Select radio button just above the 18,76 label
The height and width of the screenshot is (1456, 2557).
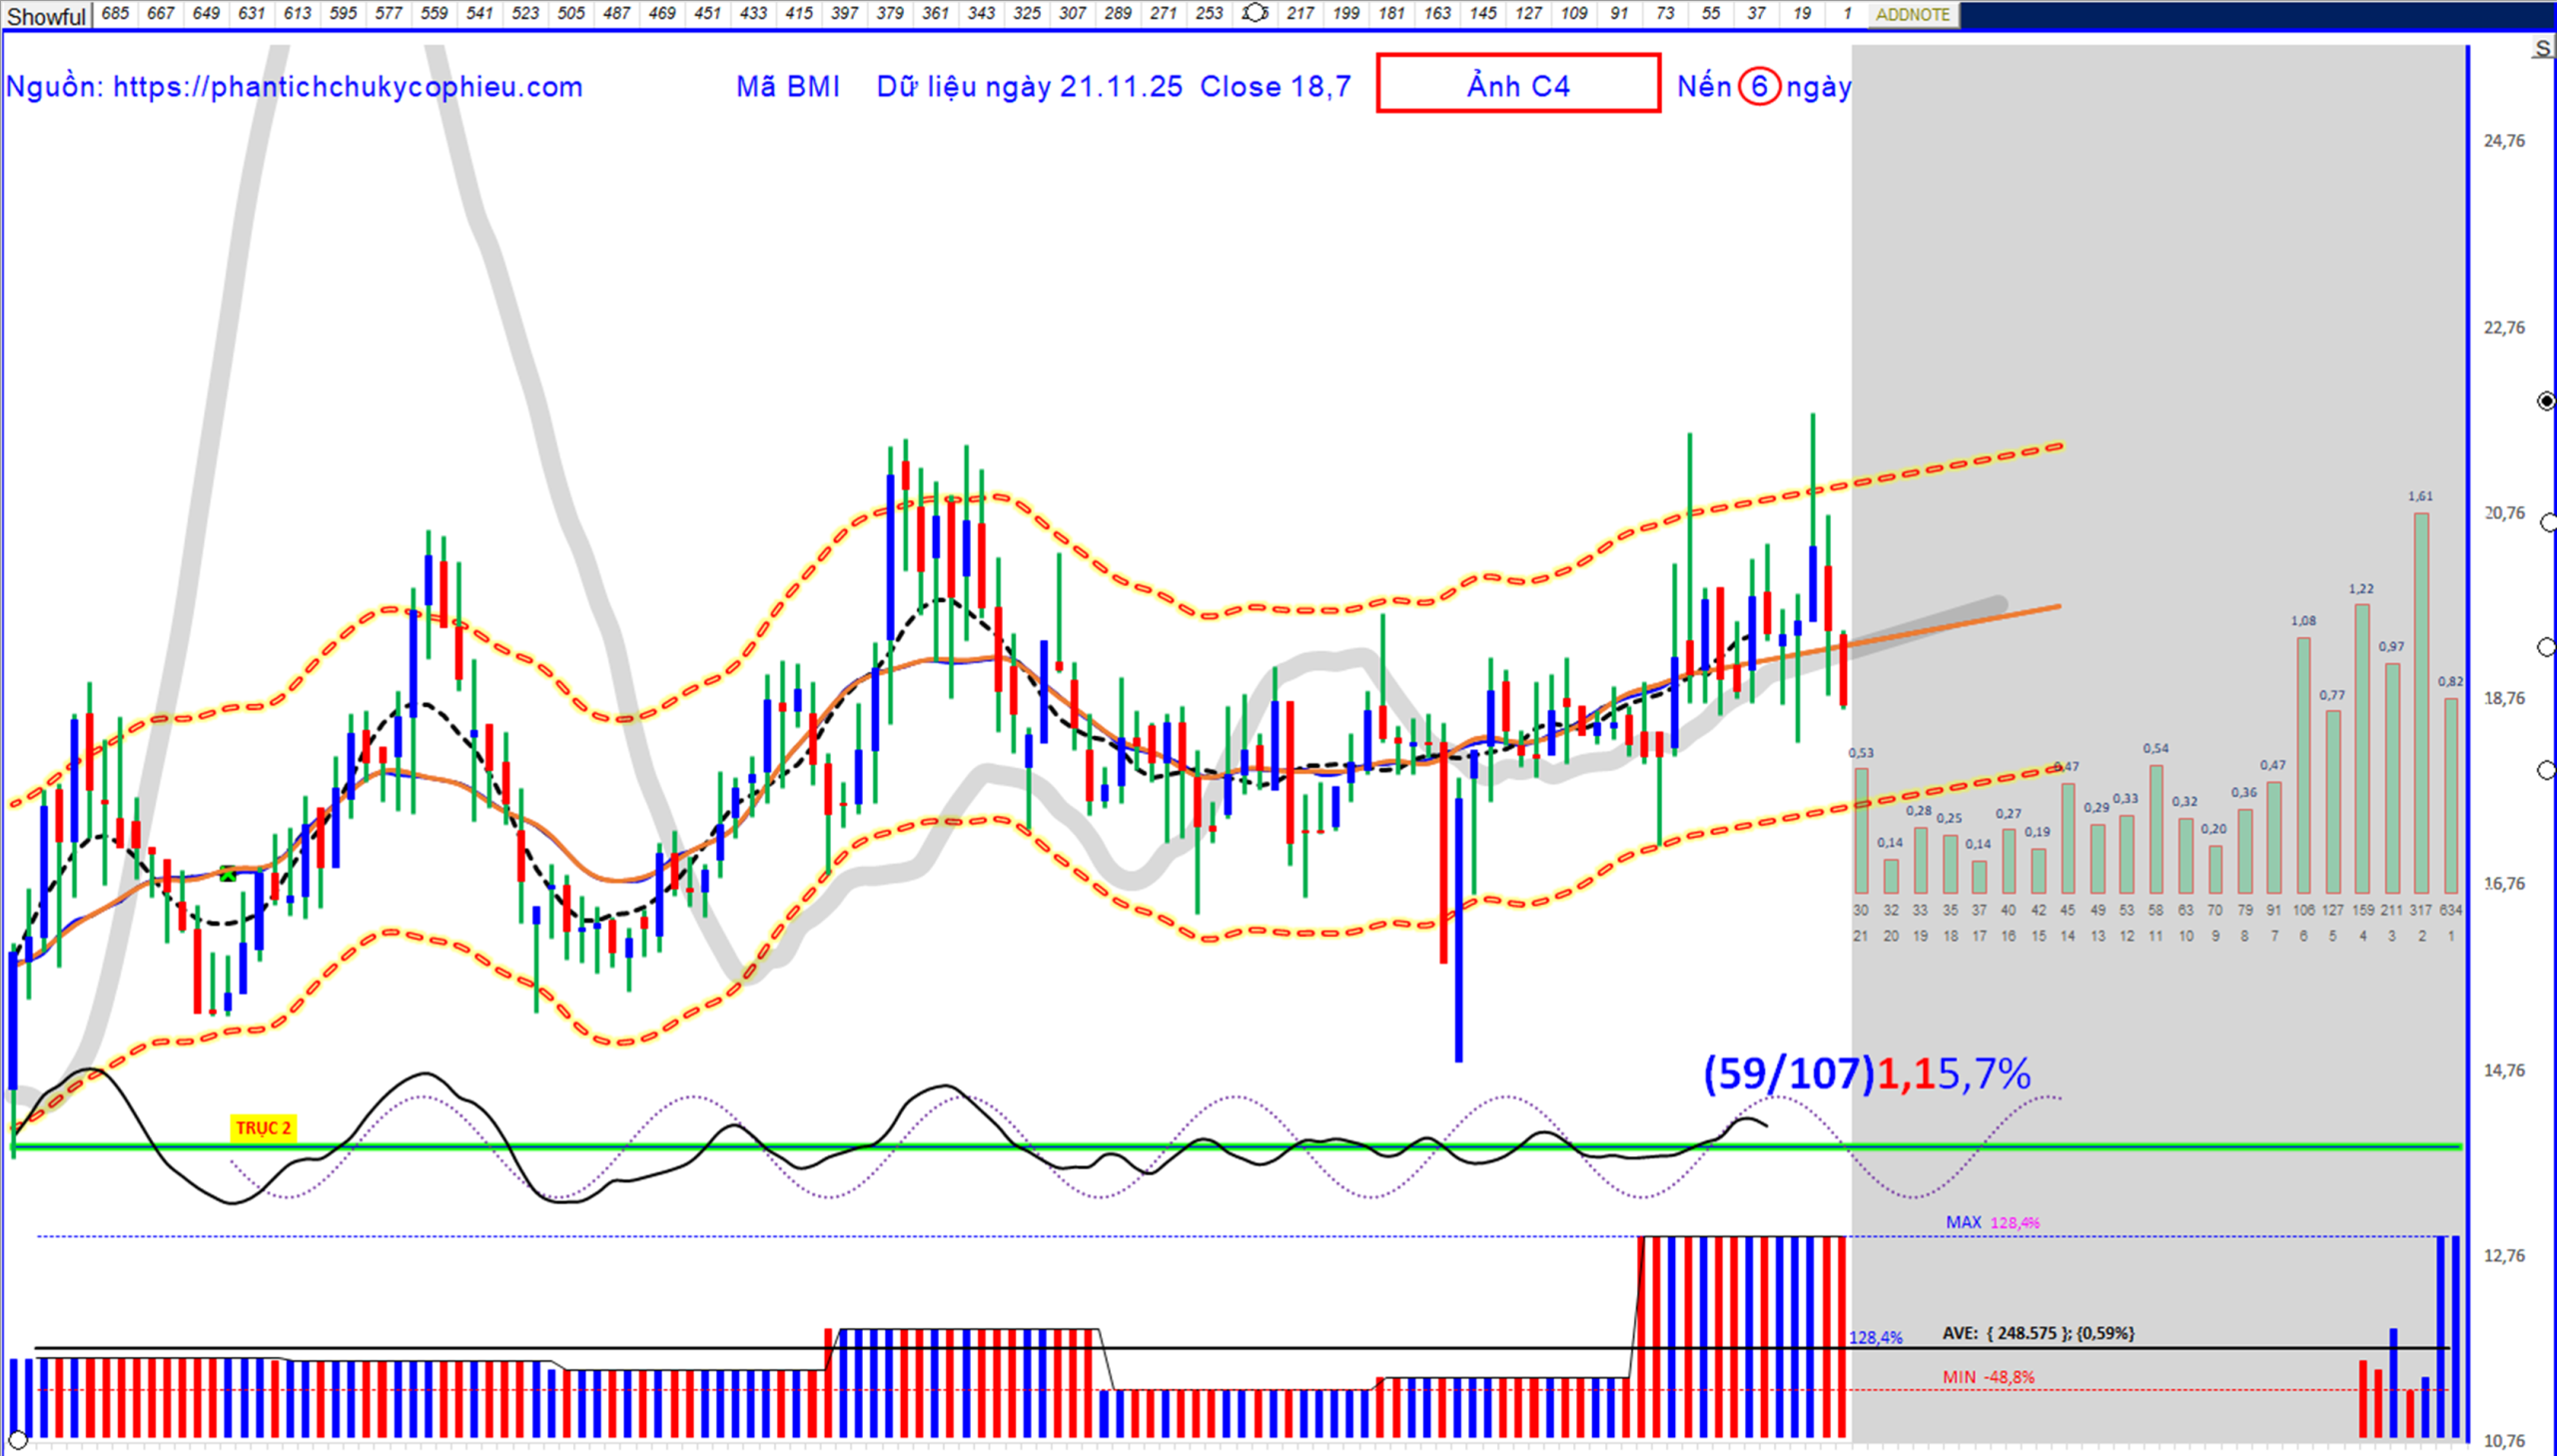tap(2547, 647)
